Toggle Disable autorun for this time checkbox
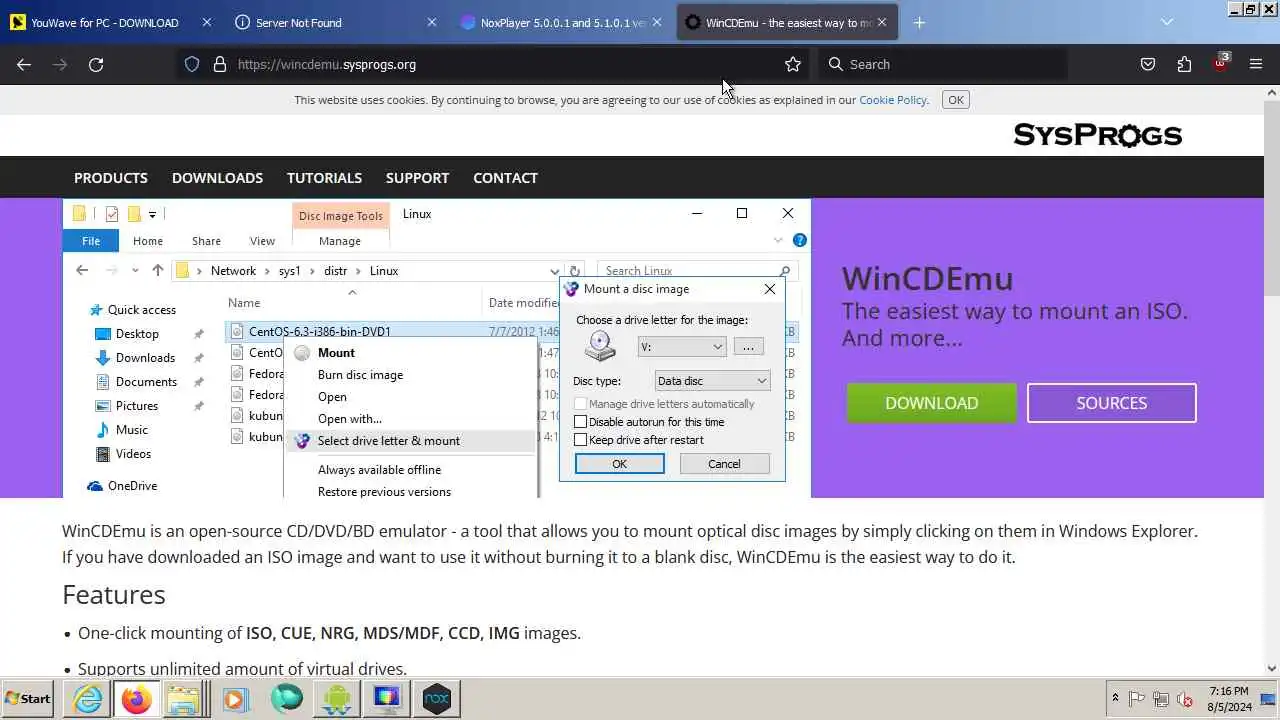The image size is (1280, 720). [580, 422]
